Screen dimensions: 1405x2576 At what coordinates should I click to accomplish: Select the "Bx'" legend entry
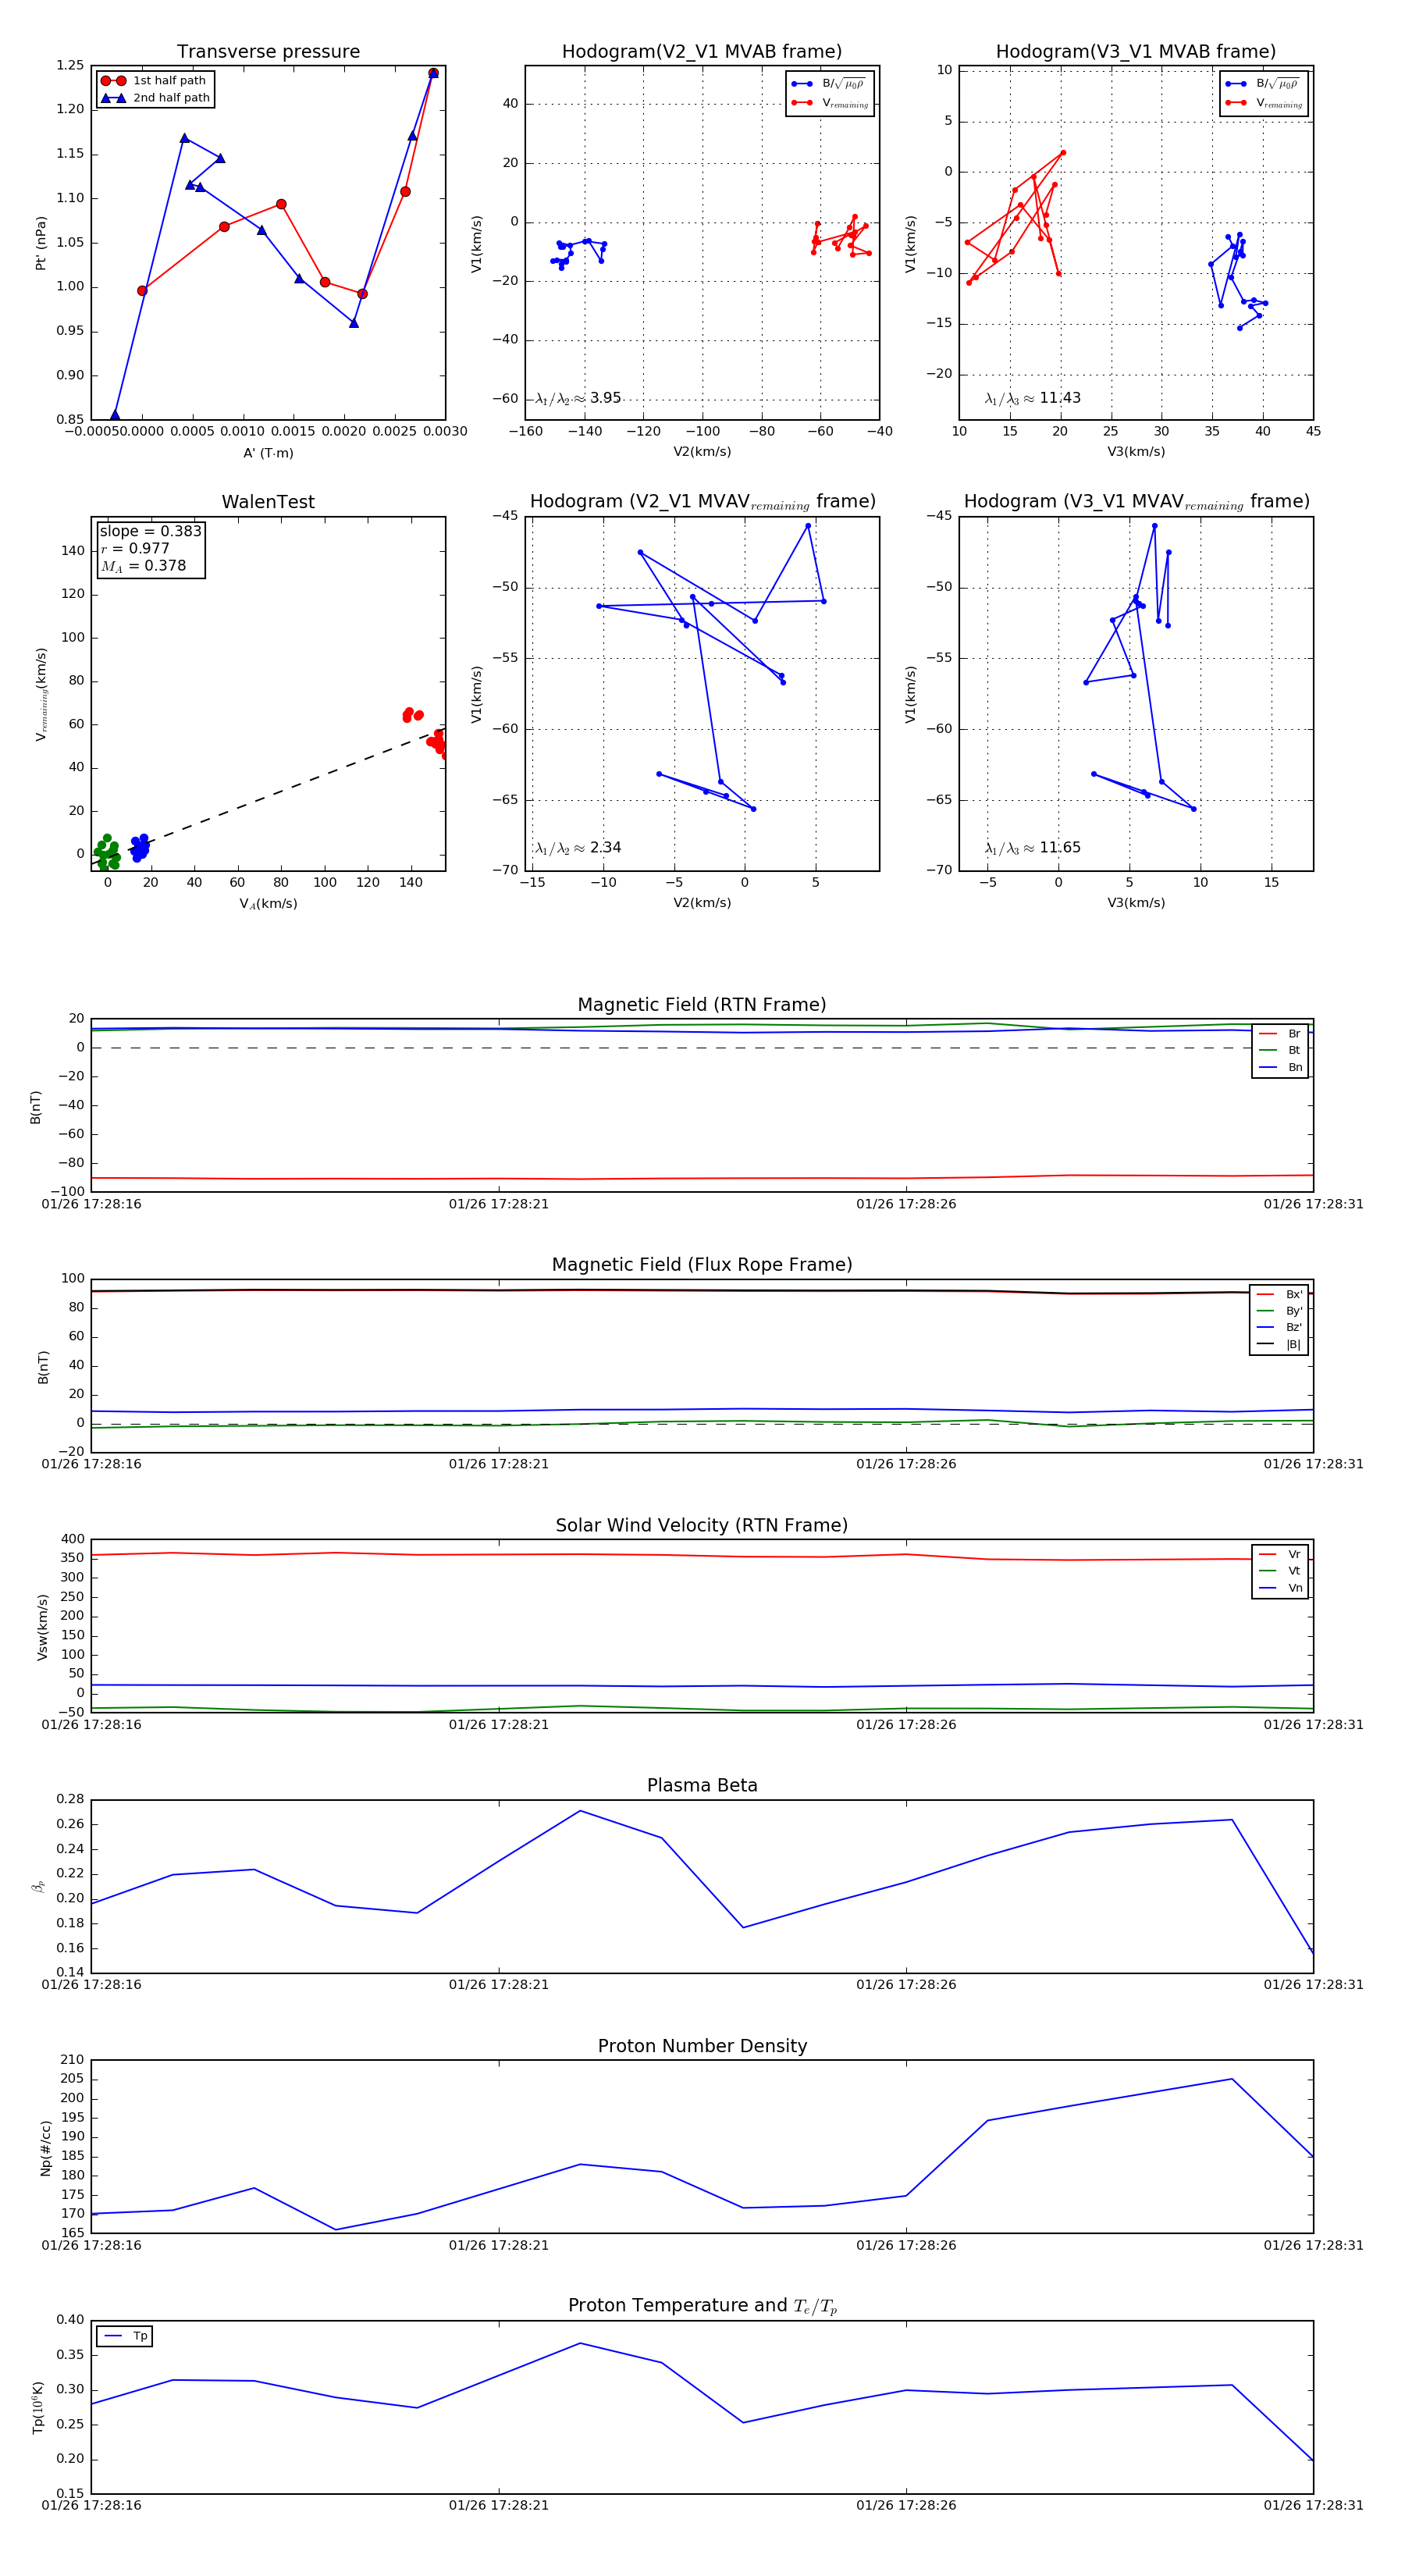coord(1279,1294)
